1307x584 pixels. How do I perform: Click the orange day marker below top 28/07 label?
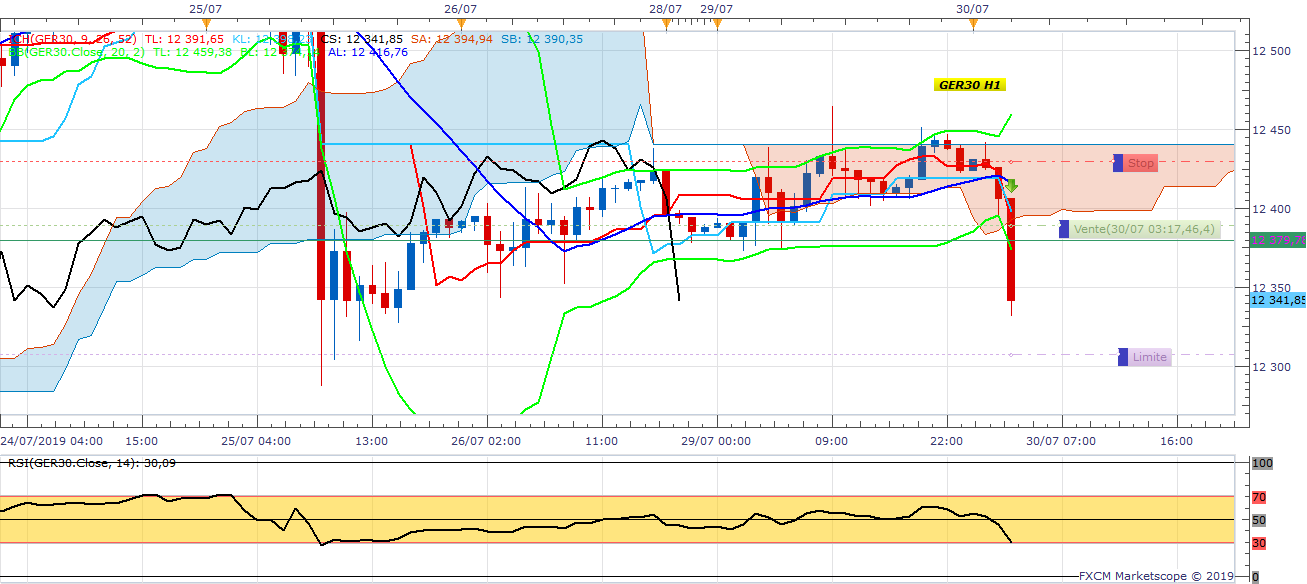click(666, 23)
